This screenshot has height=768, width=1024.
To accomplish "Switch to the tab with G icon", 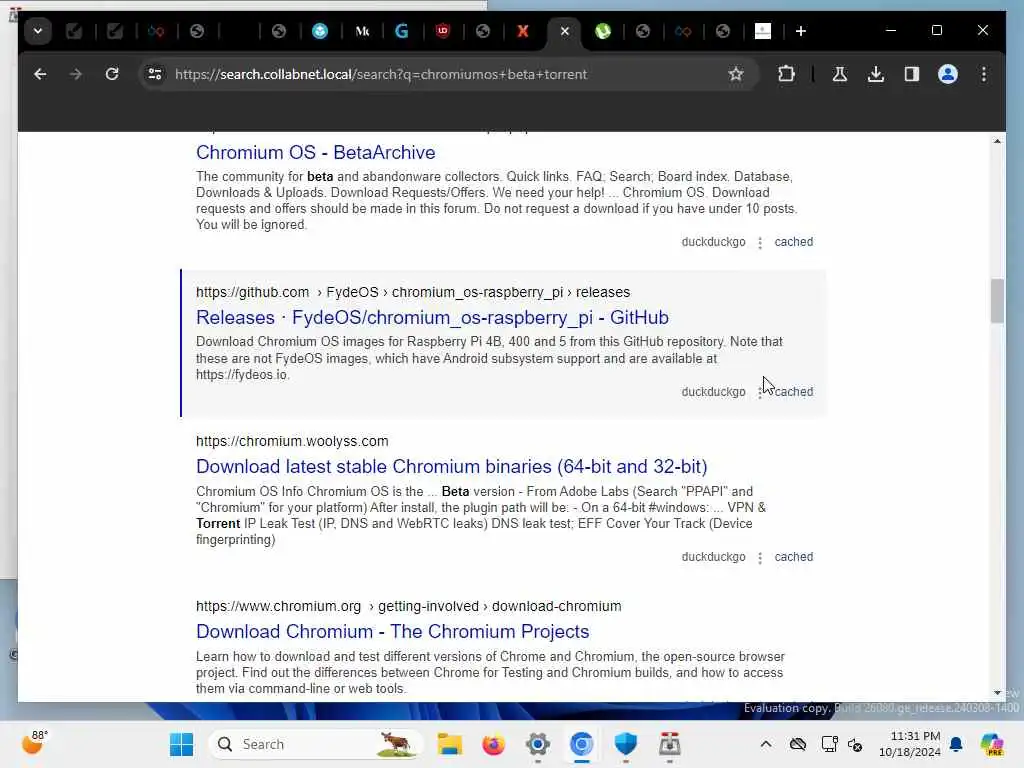I will point(402,31).
